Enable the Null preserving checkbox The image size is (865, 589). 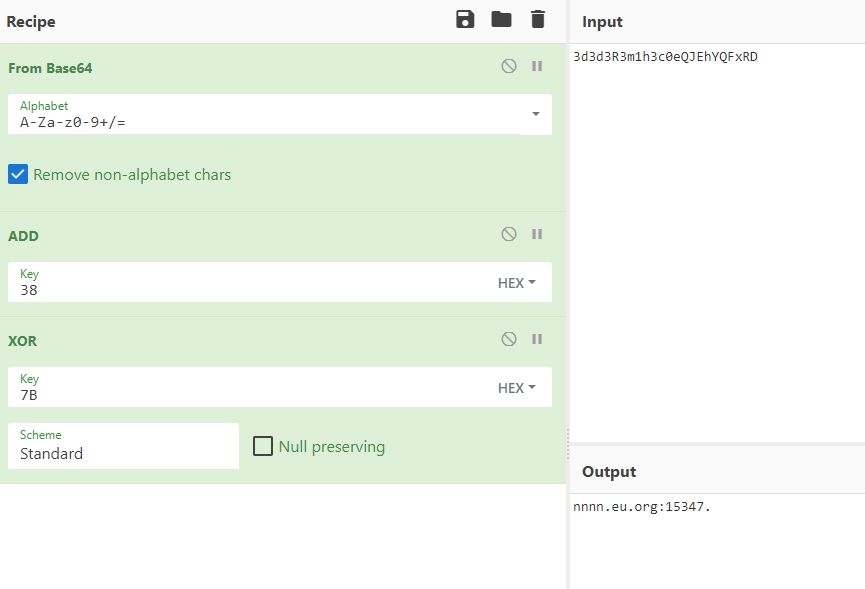click(263, 446)
